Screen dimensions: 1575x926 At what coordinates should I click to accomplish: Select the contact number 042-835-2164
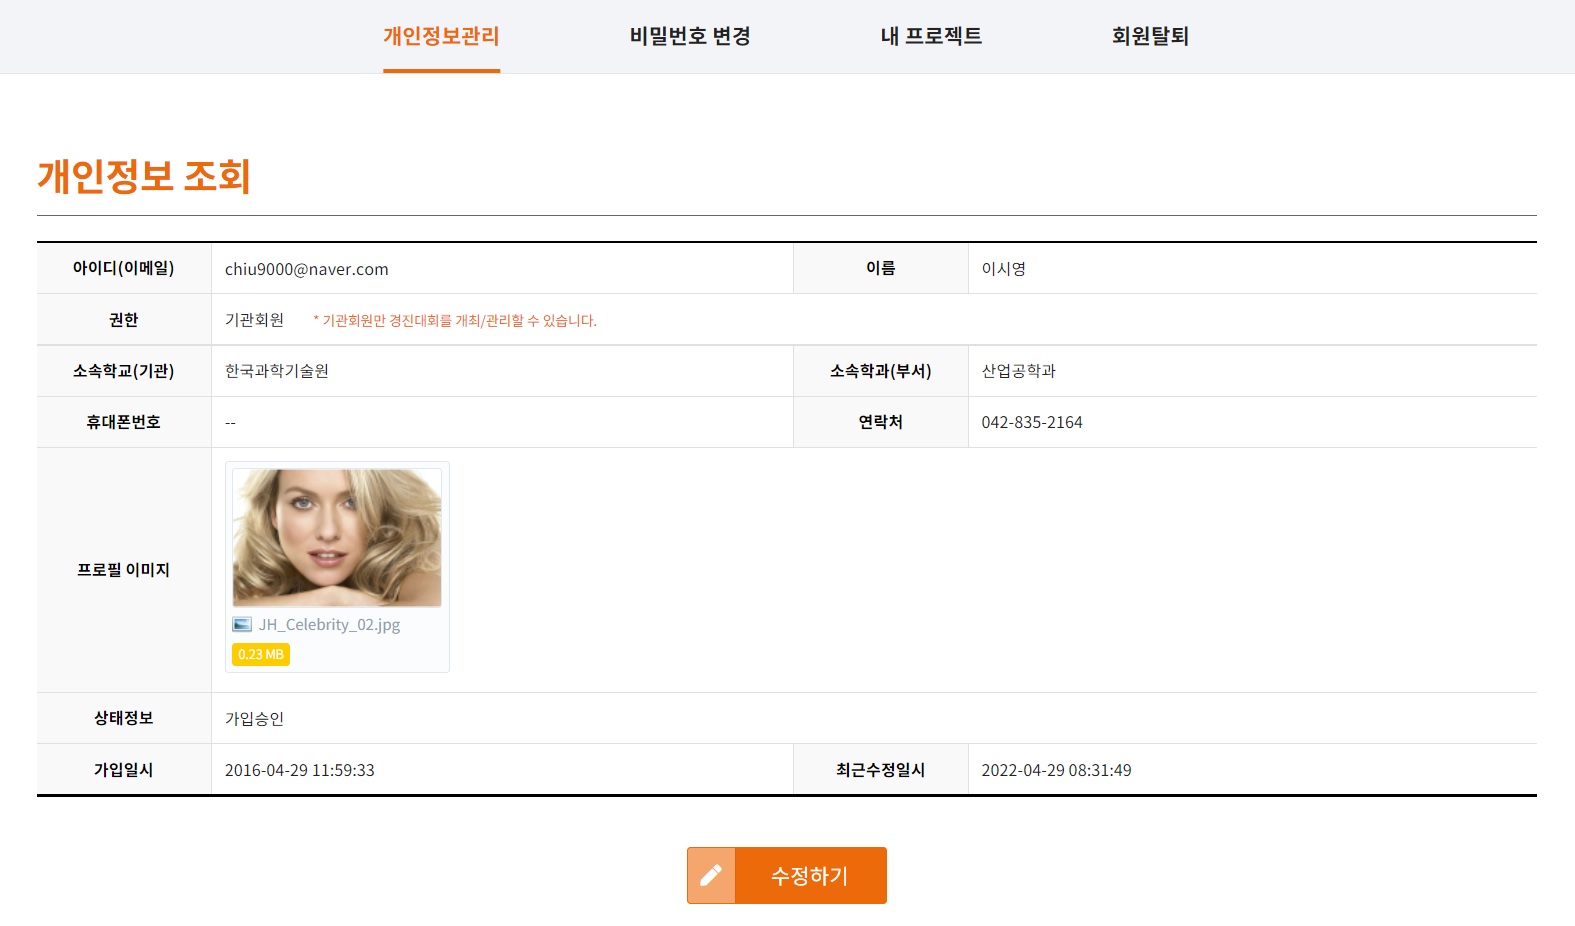pos(1031,422)
